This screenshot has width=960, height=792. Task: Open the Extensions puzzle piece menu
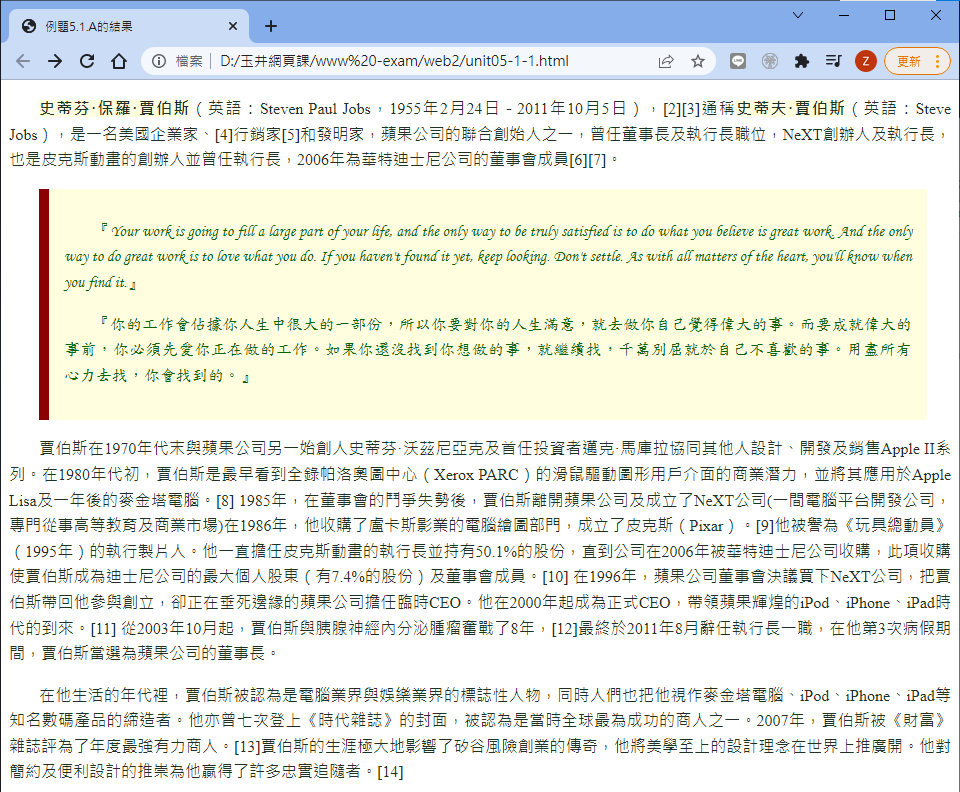coord(801,61)
